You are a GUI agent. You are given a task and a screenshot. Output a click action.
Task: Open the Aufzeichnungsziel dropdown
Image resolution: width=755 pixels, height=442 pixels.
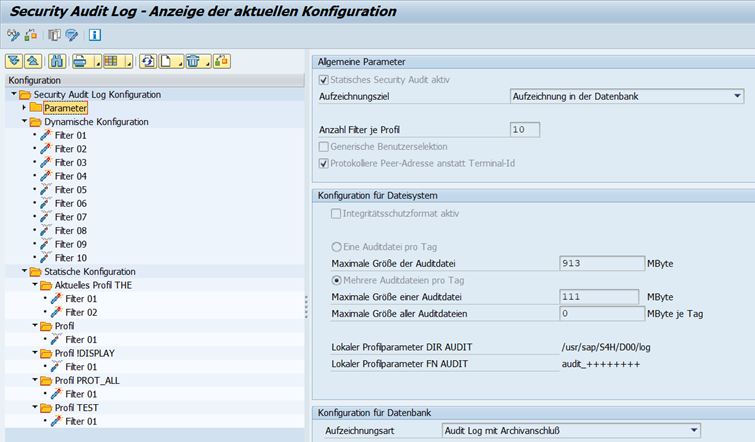click(x=737, y=96)
